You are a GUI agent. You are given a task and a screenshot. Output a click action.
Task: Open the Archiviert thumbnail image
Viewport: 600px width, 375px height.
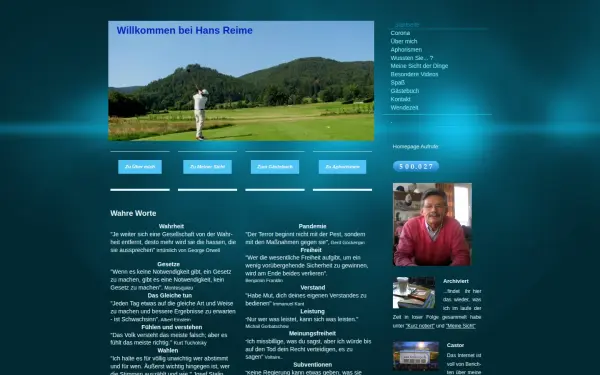(414, 293)
